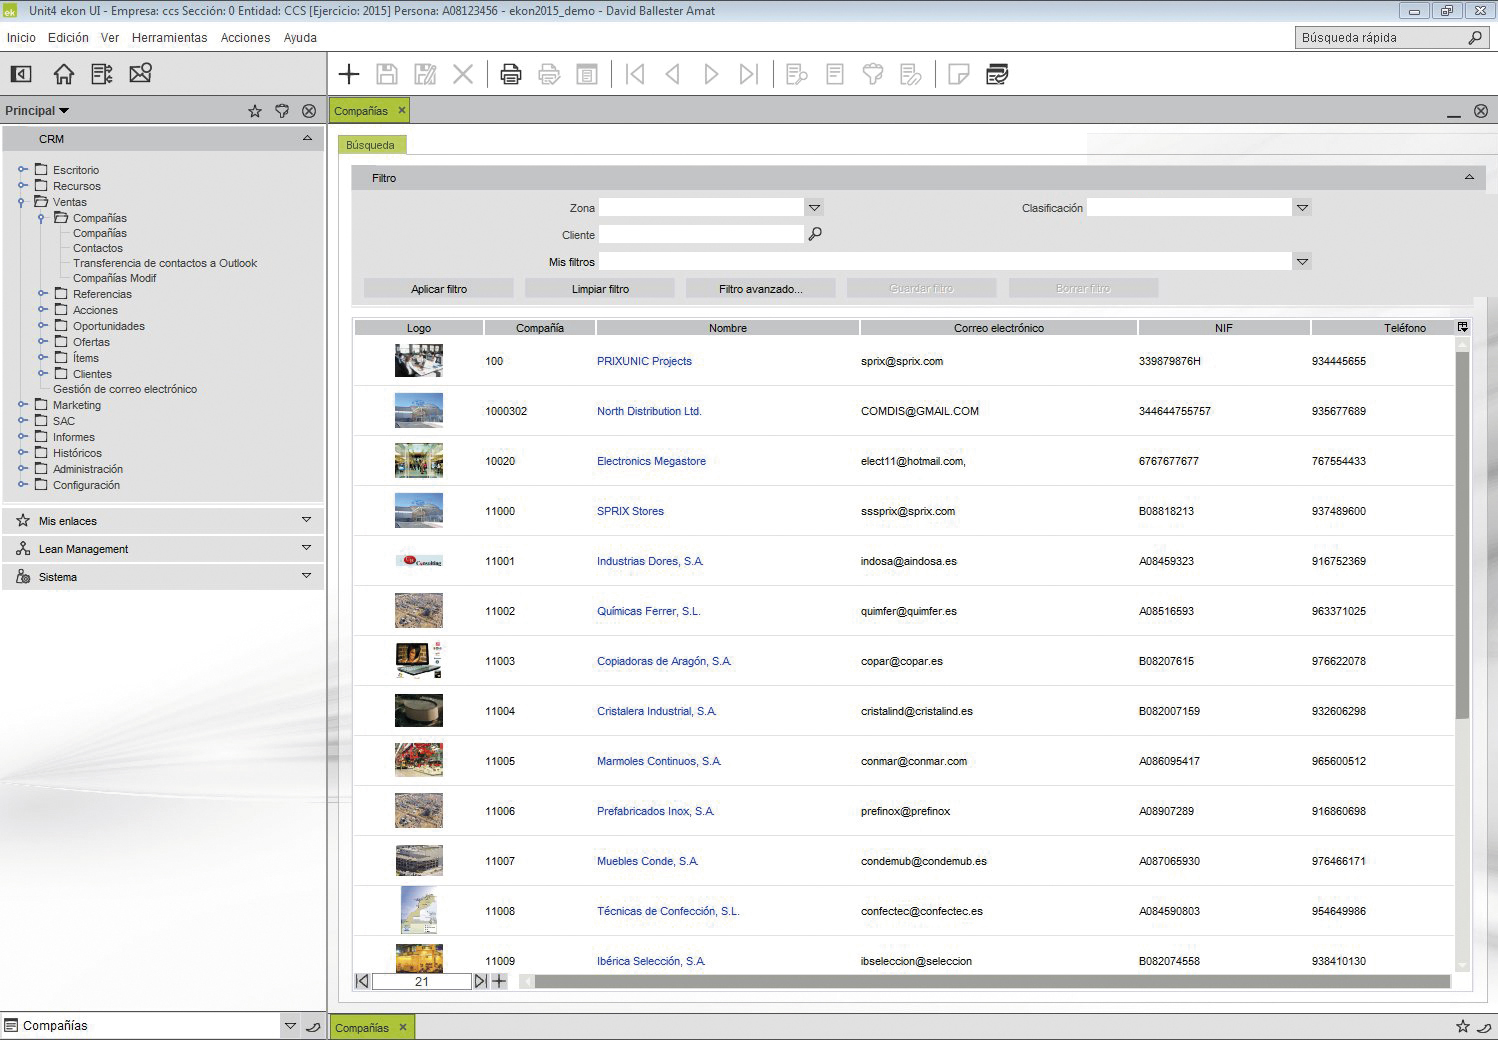Click the Cliente input field
Image resolution: width=1498 pixels, height=1040 pixels.
coord(701,234)
